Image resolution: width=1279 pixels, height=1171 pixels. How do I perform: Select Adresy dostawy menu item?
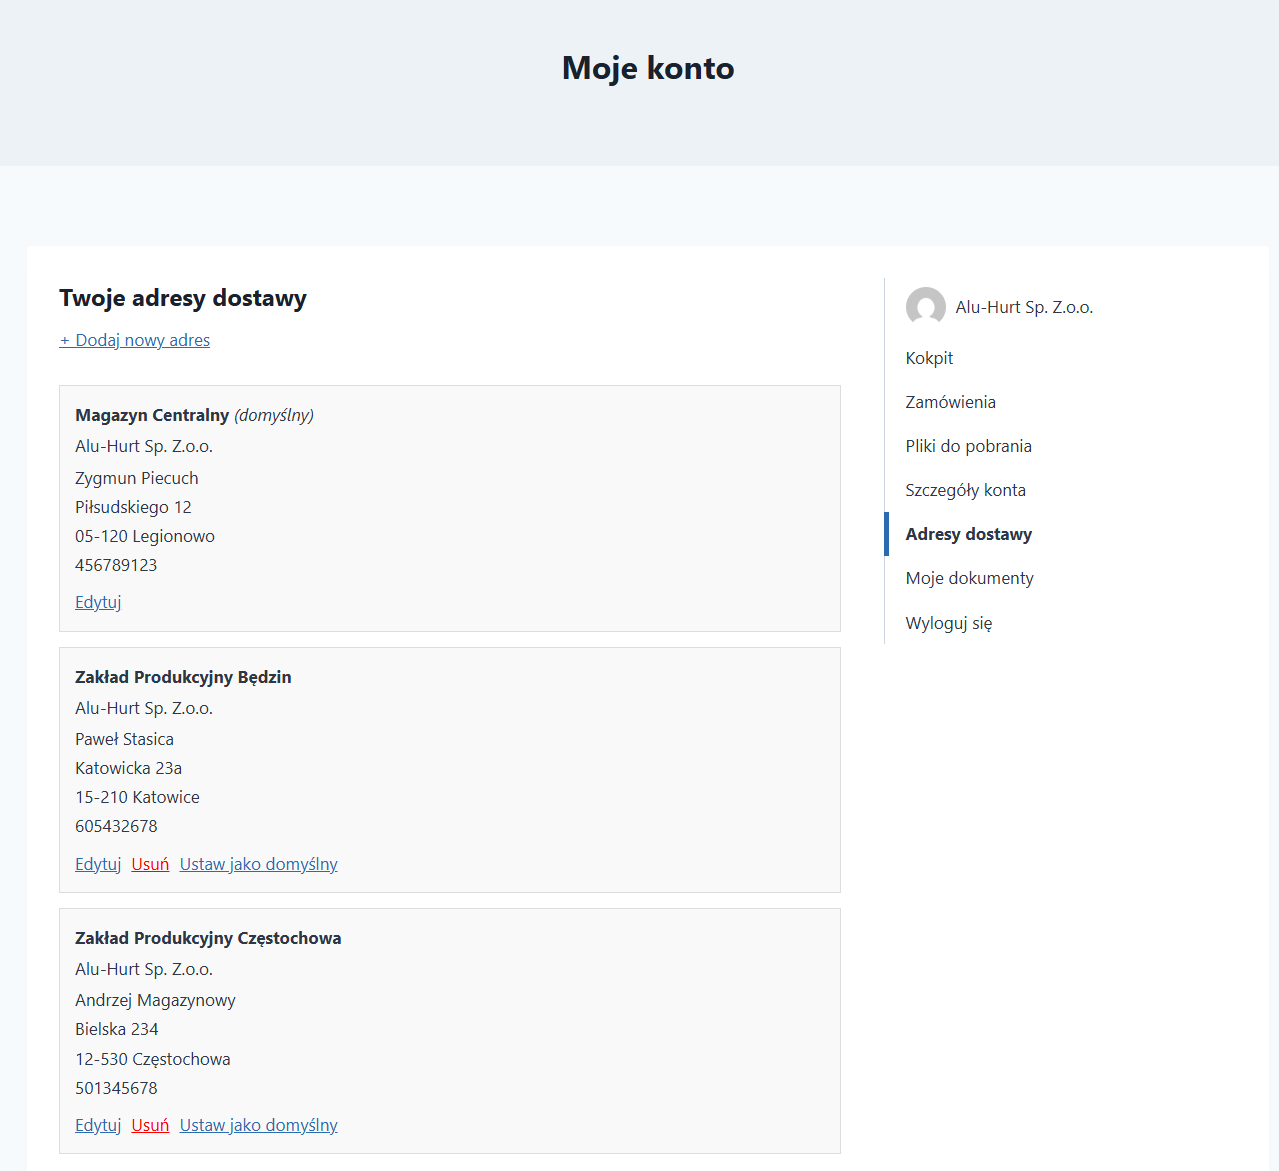968,534
